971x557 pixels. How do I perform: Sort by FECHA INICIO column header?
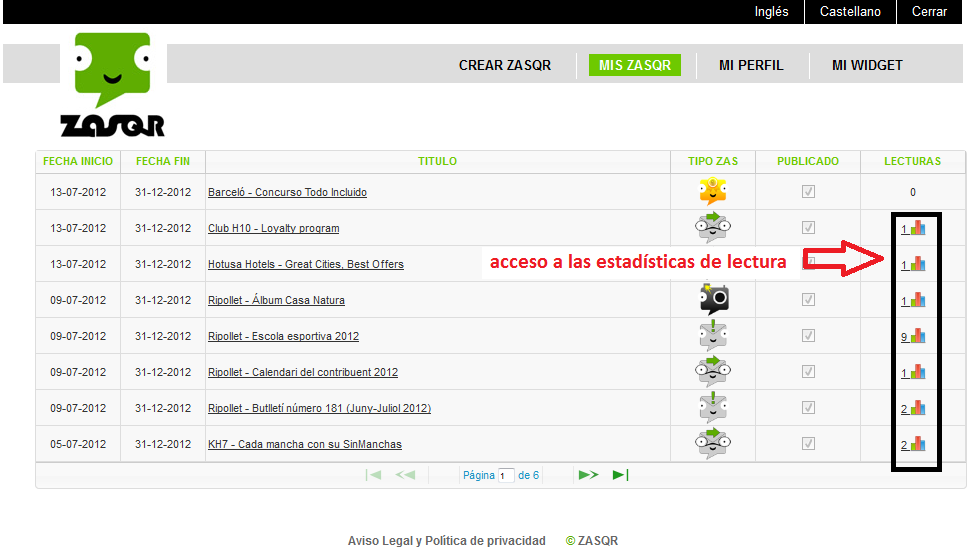(x=78, y=161)
